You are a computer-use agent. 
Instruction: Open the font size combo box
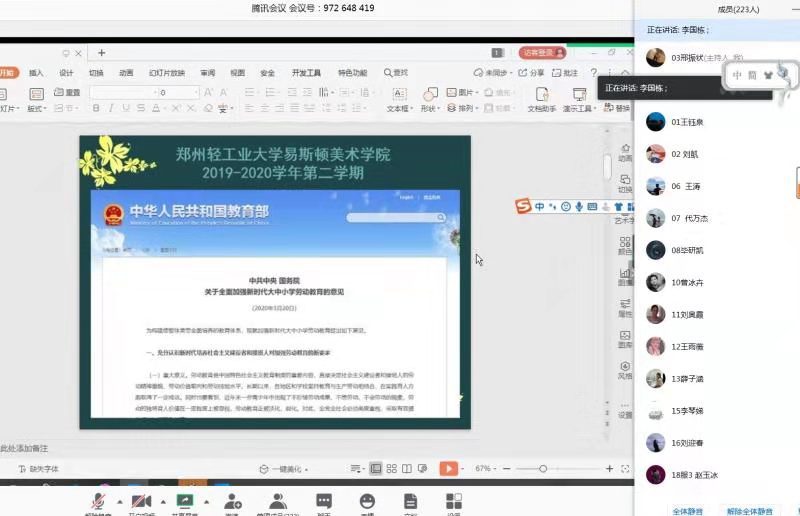point(175,92)
